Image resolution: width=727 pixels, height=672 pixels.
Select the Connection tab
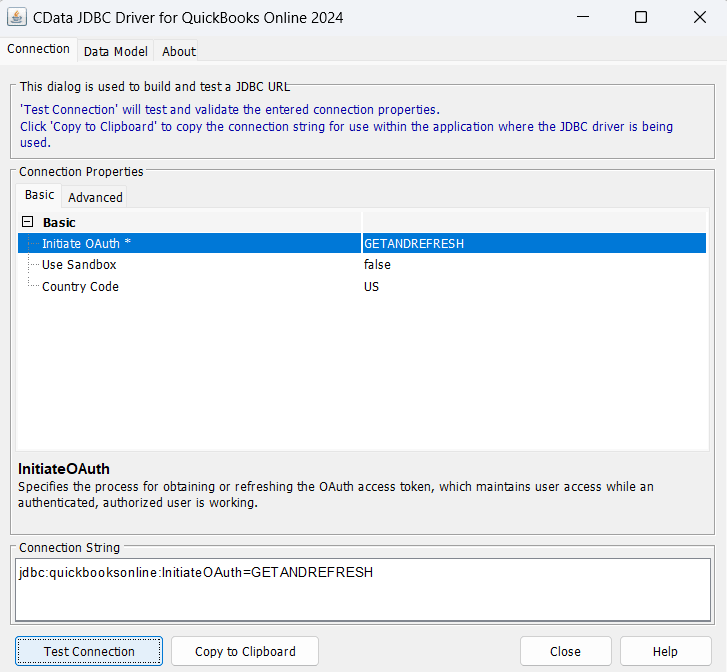[39, 49]
